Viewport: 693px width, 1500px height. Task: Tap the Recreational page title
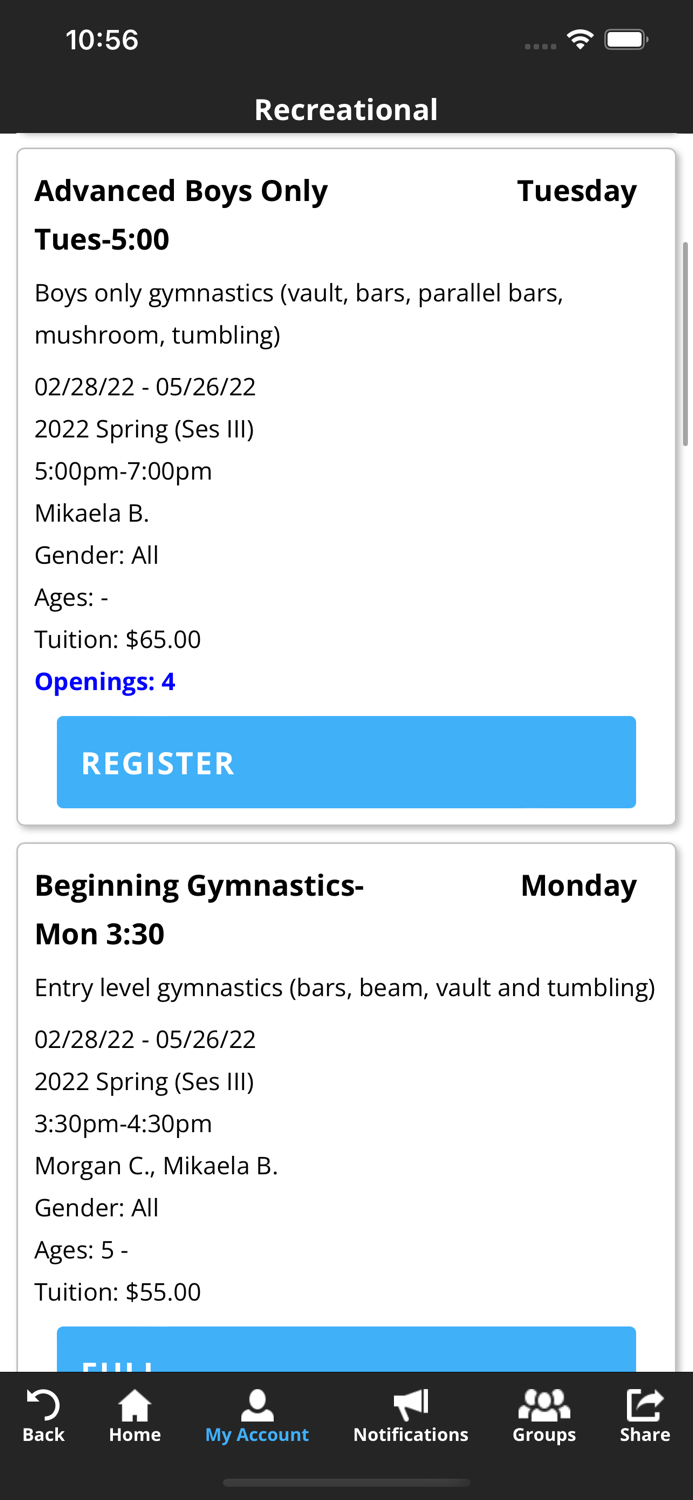point(346,110)
